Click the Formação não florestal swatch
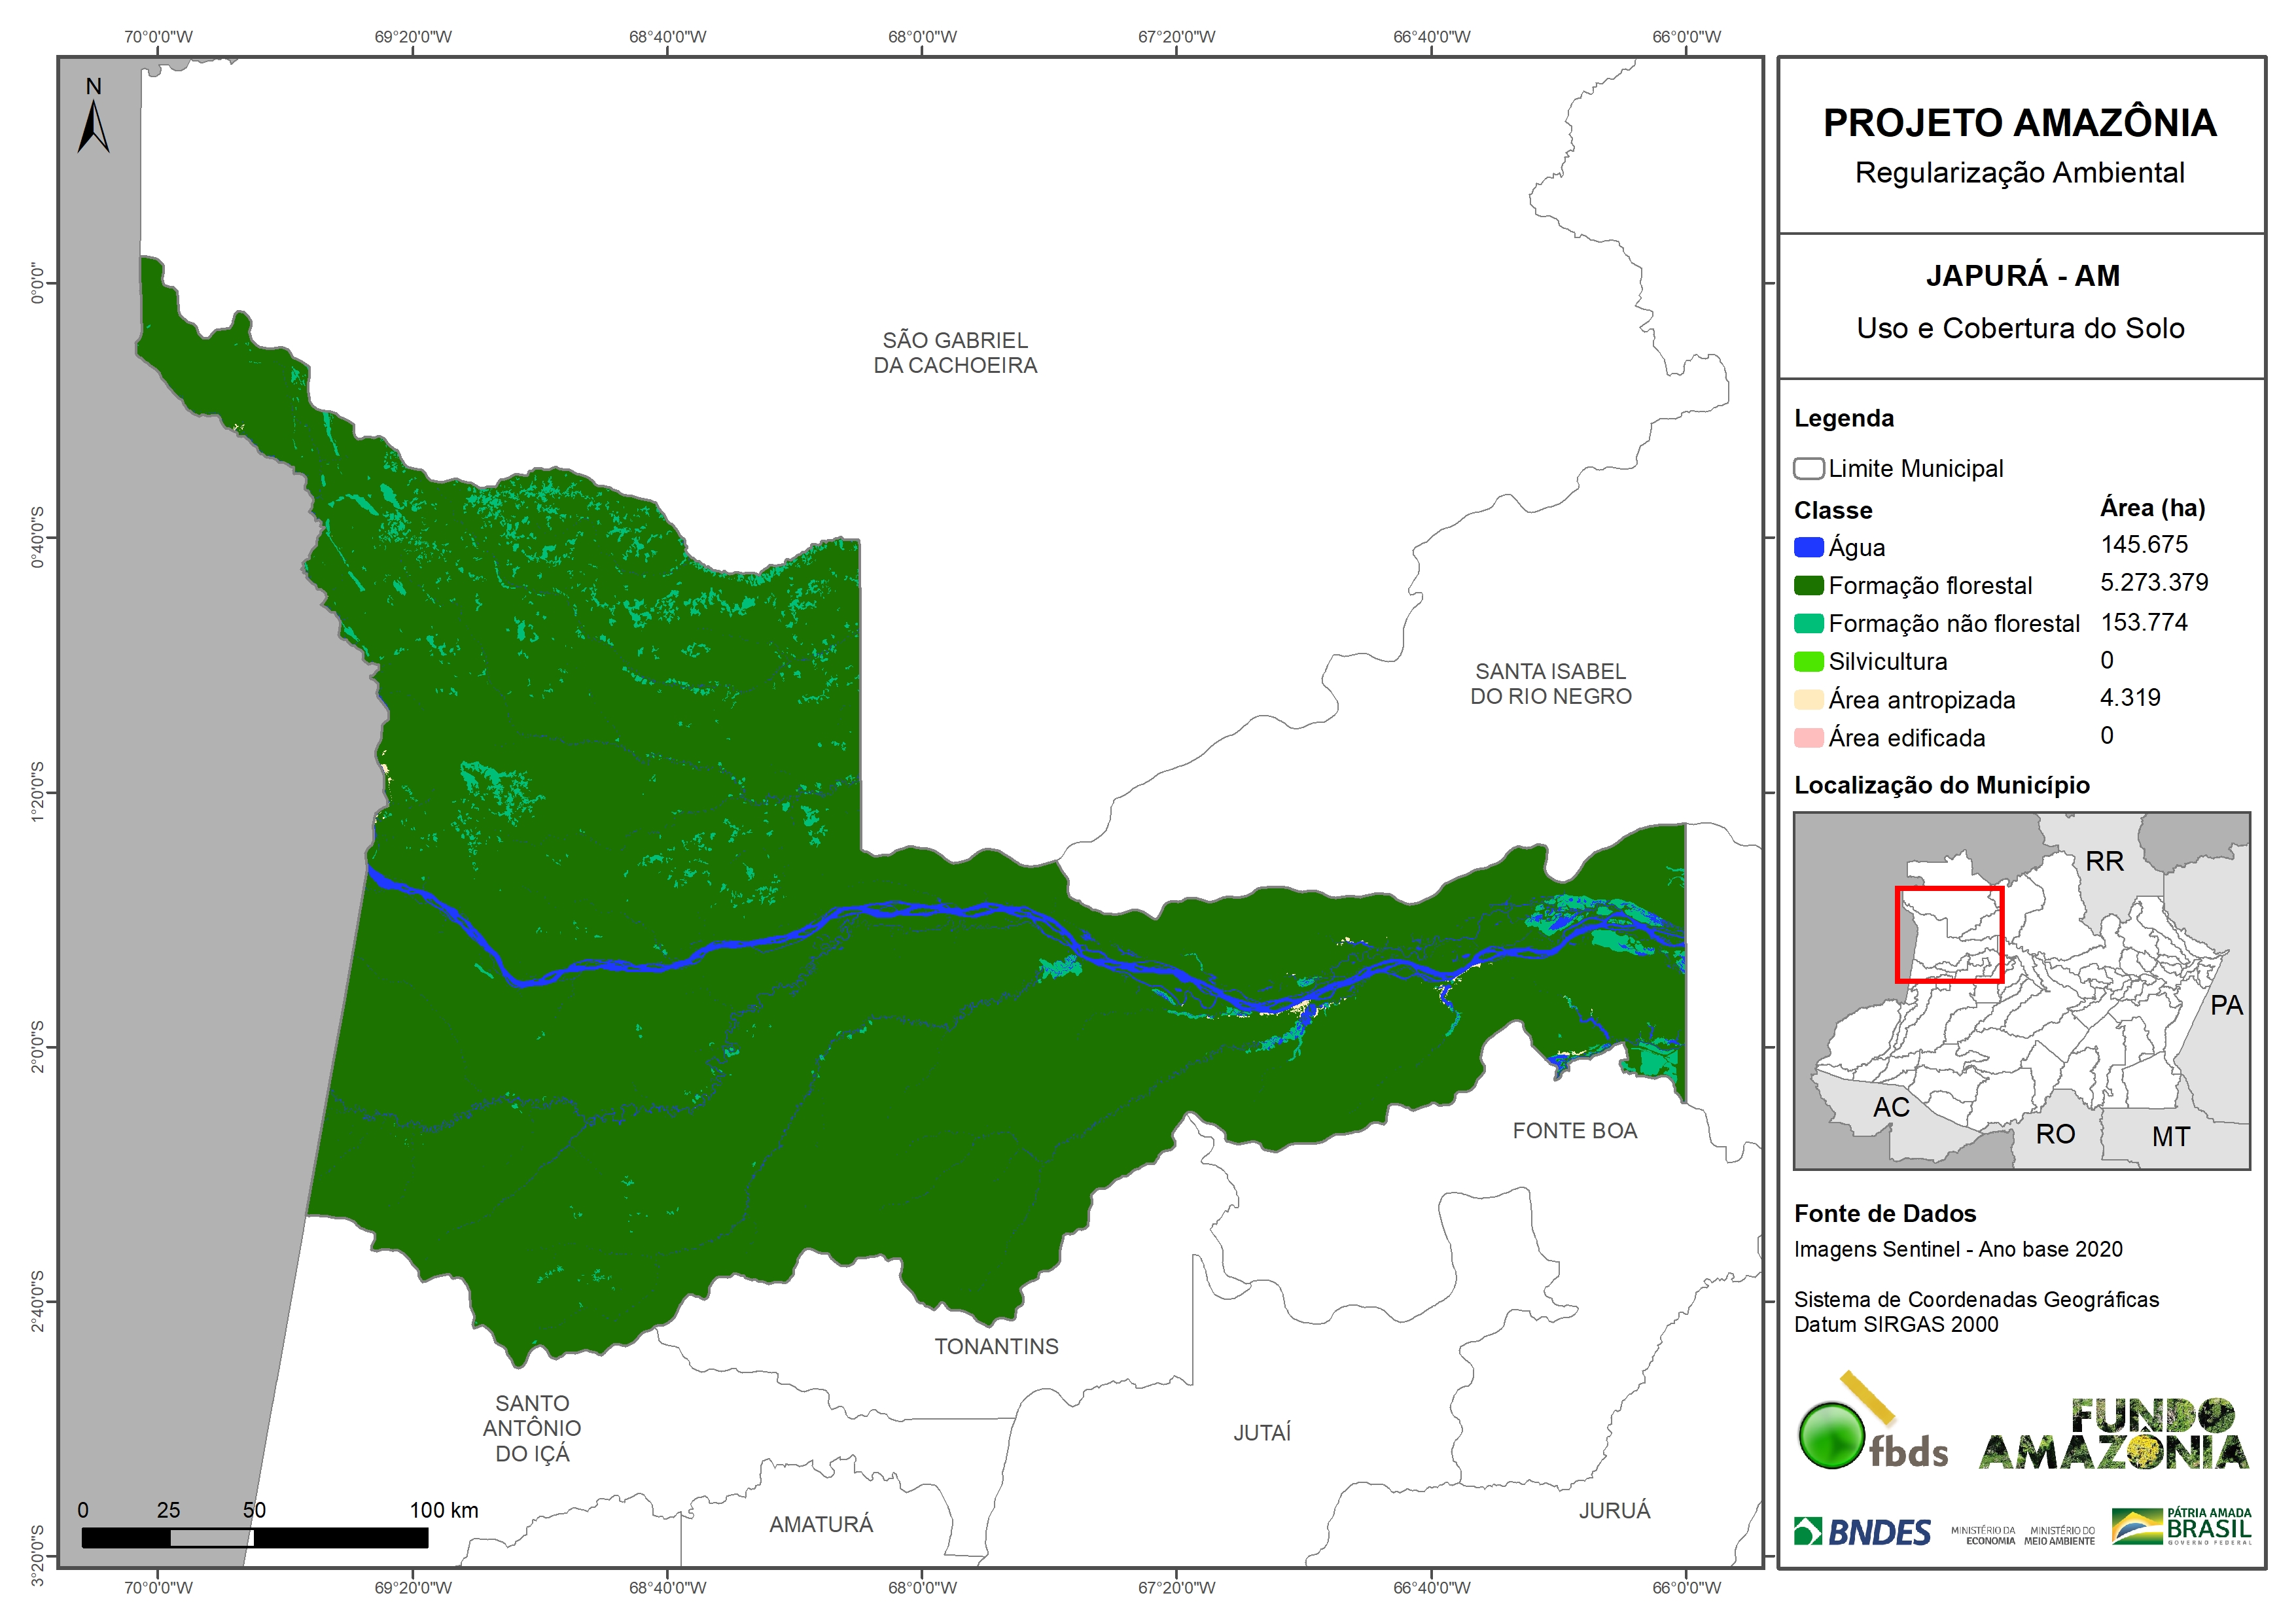This screenshot has height=1623, width=2296. click(1808, 623)
